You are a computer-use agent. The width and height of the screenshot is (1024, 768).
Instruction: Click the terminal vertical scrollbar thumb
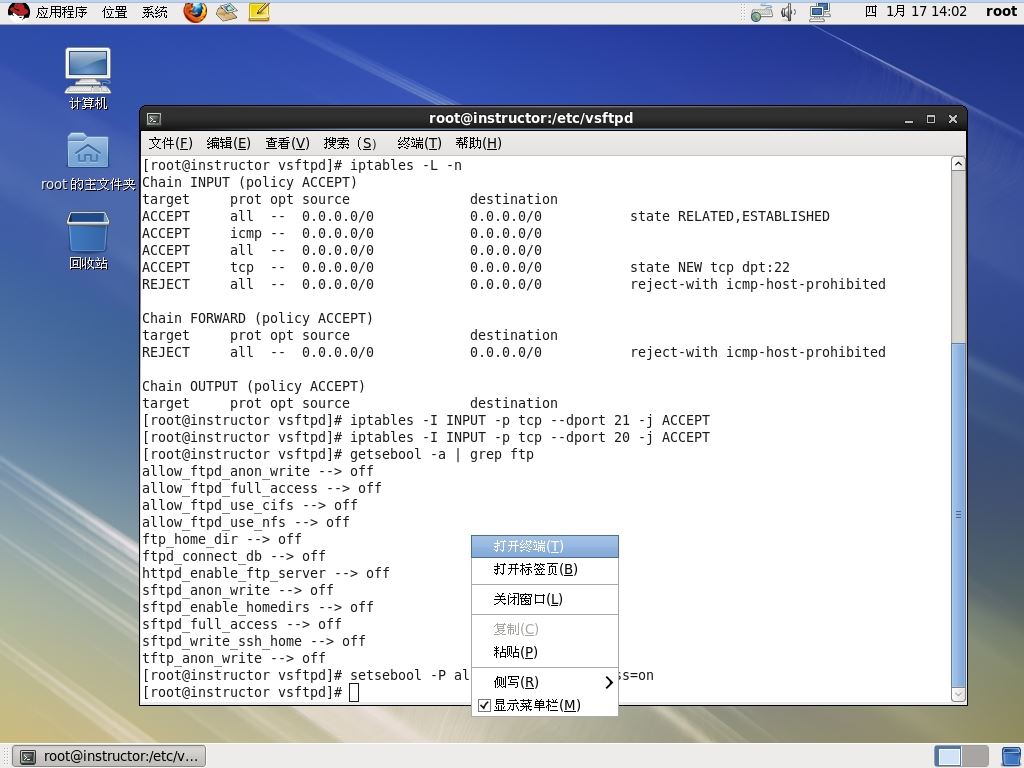(958, 515)
